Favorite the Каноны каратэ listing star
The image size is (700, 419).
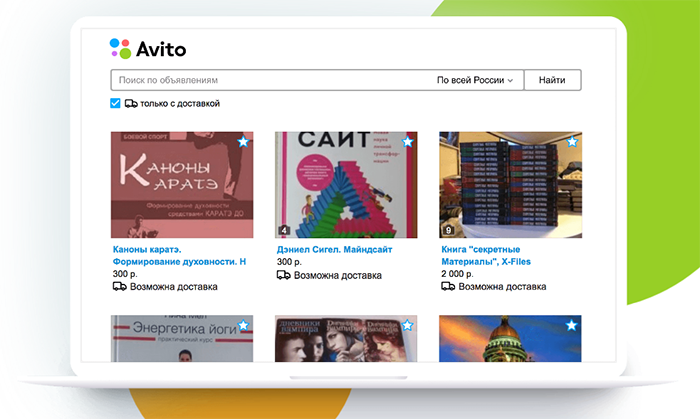point(242,142)
